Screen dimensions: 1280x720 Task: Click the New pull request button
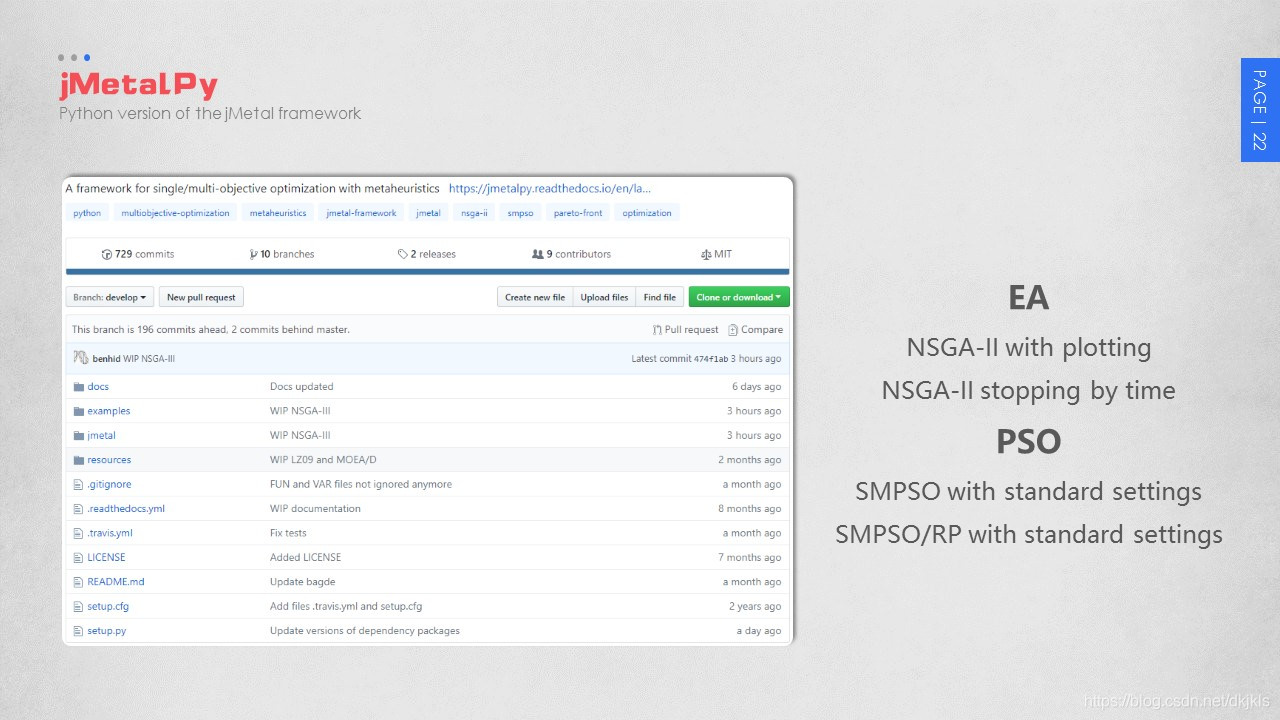(201, 297)
